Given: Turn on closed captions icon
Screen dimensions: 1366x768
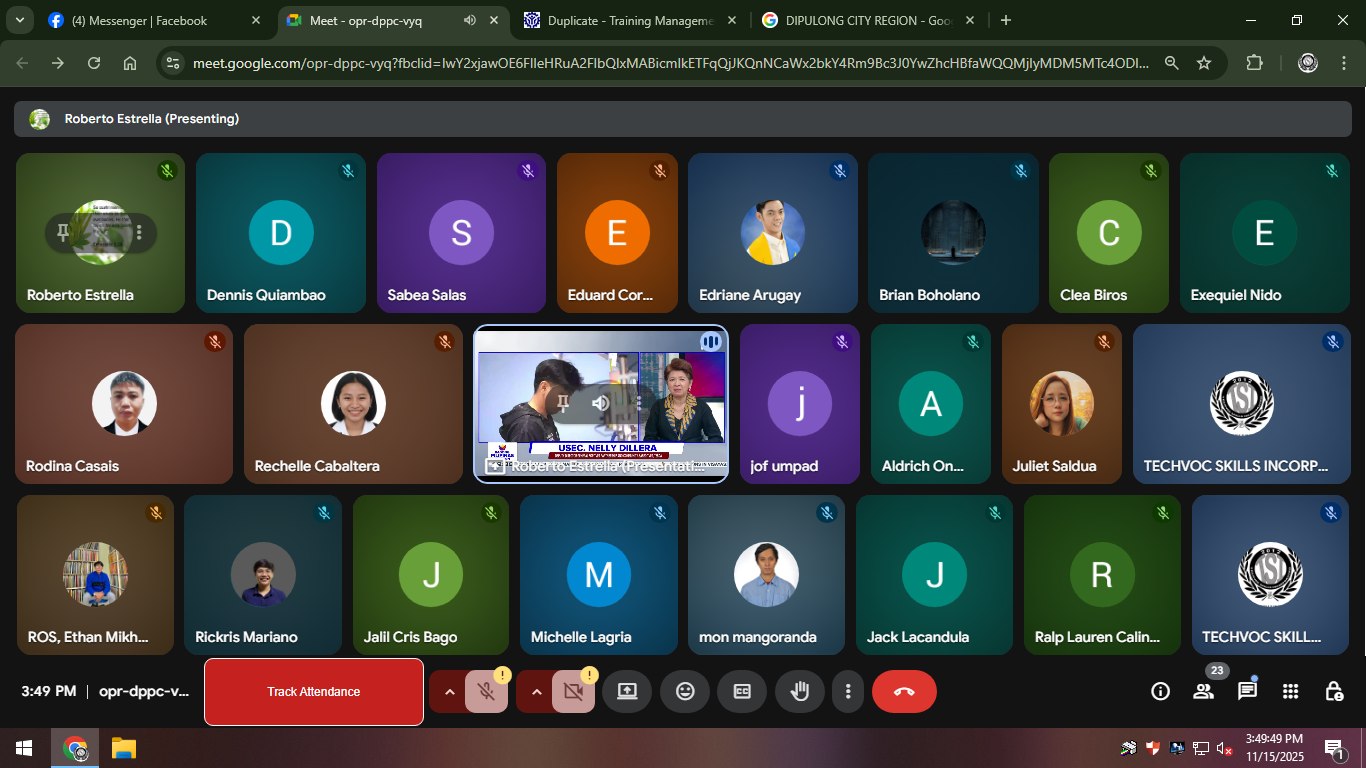Looking at the screenshot, I should point(742,691).
